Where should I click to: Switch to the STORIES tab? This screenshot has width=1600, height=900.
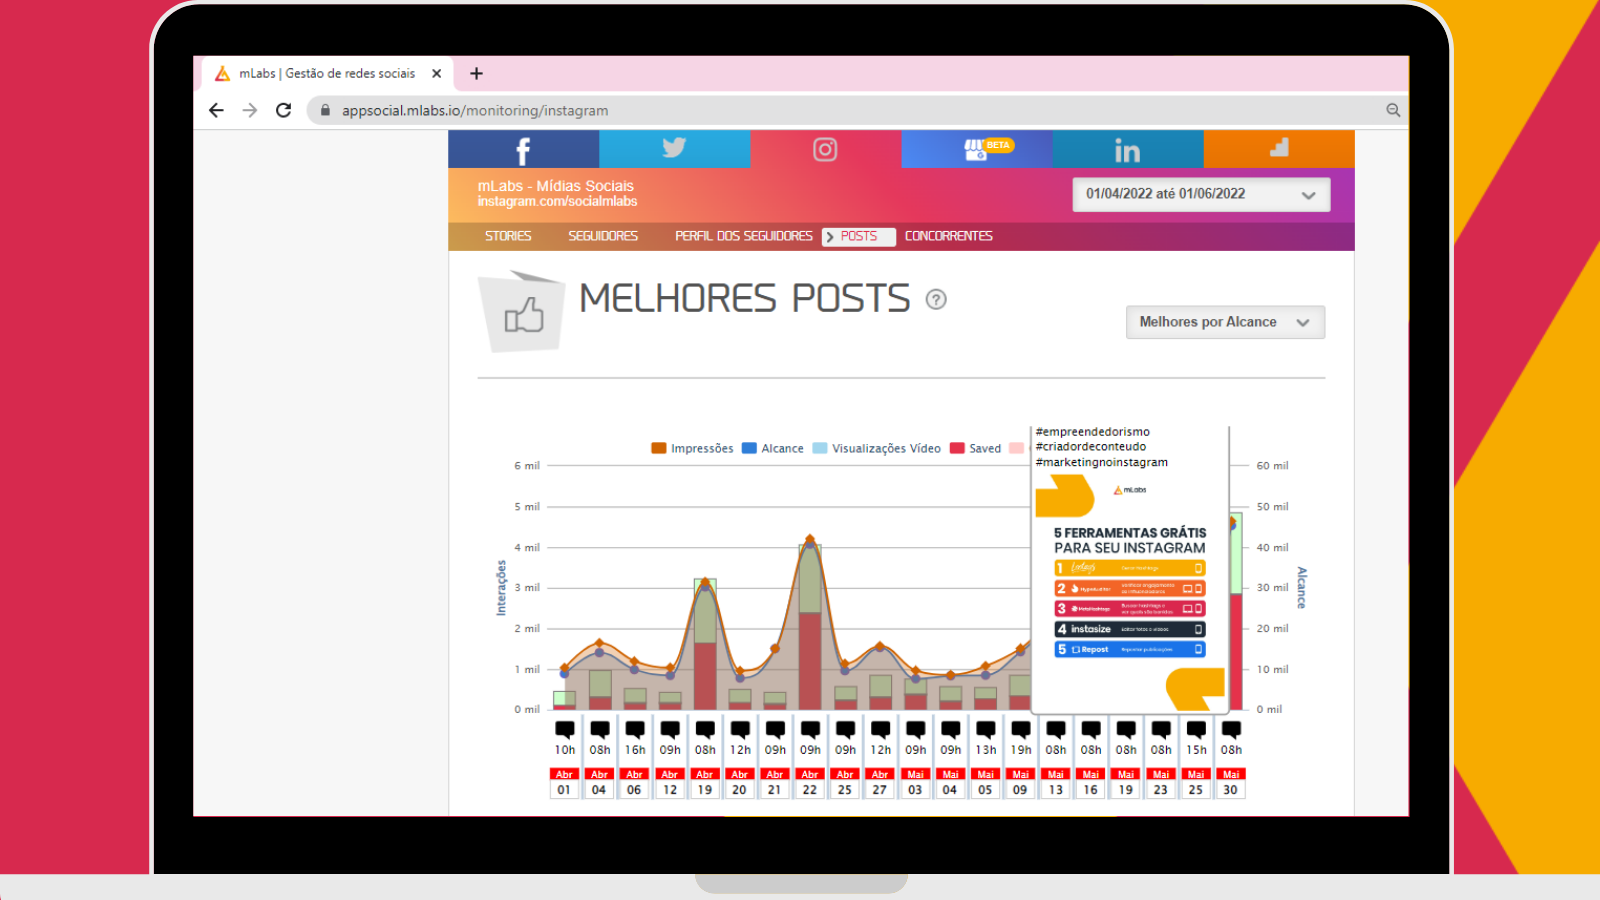(x=508, y=236)
